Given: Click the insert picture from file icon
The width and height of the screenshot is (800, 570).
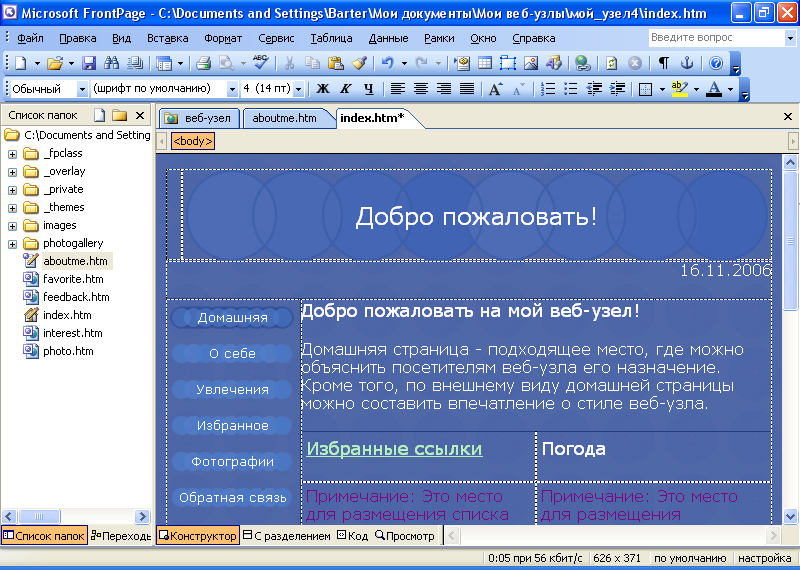Looking at the screenshot, I should click(x=531, y=63).
